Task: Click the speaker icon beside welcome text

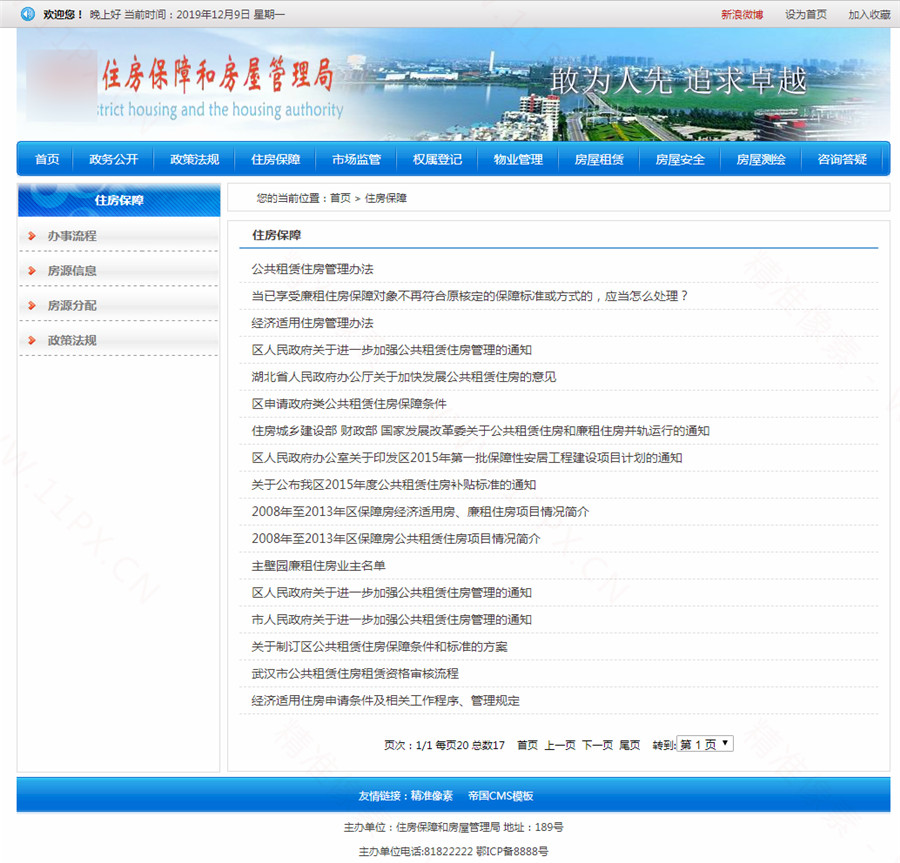Action: pyautogui.click(x=28, y=14)
